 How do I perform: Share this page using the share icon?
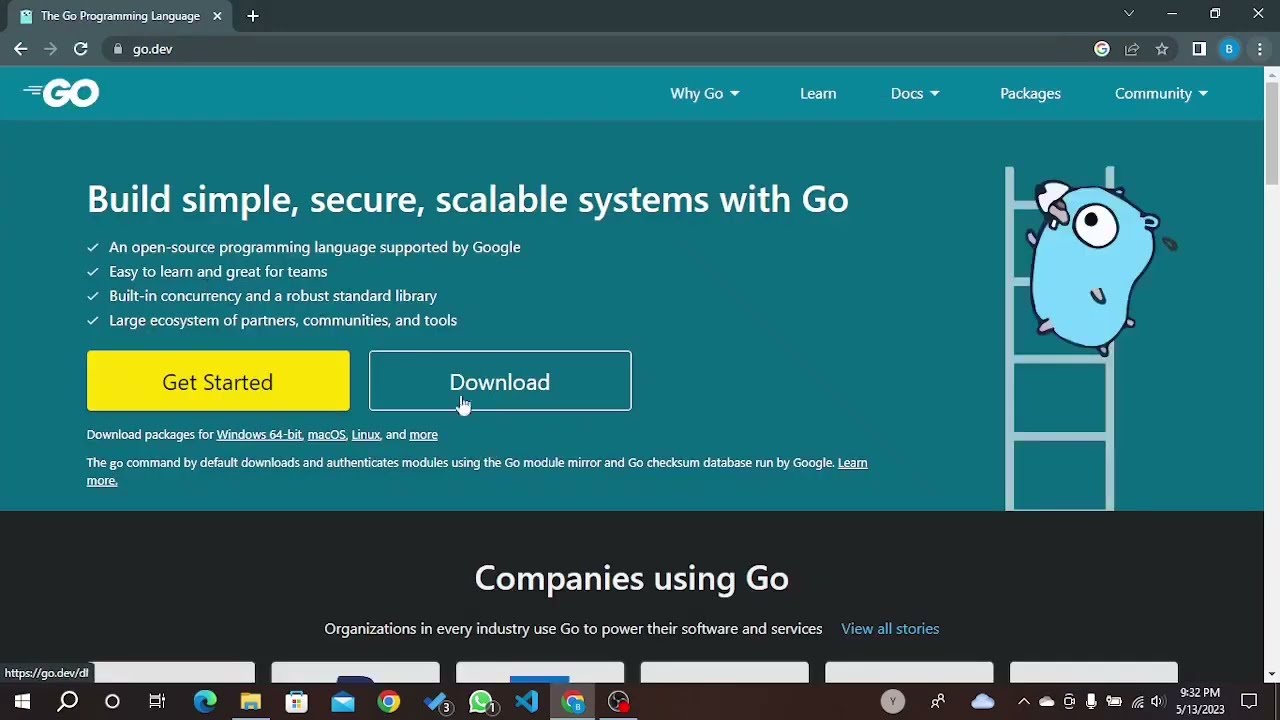1132,49
